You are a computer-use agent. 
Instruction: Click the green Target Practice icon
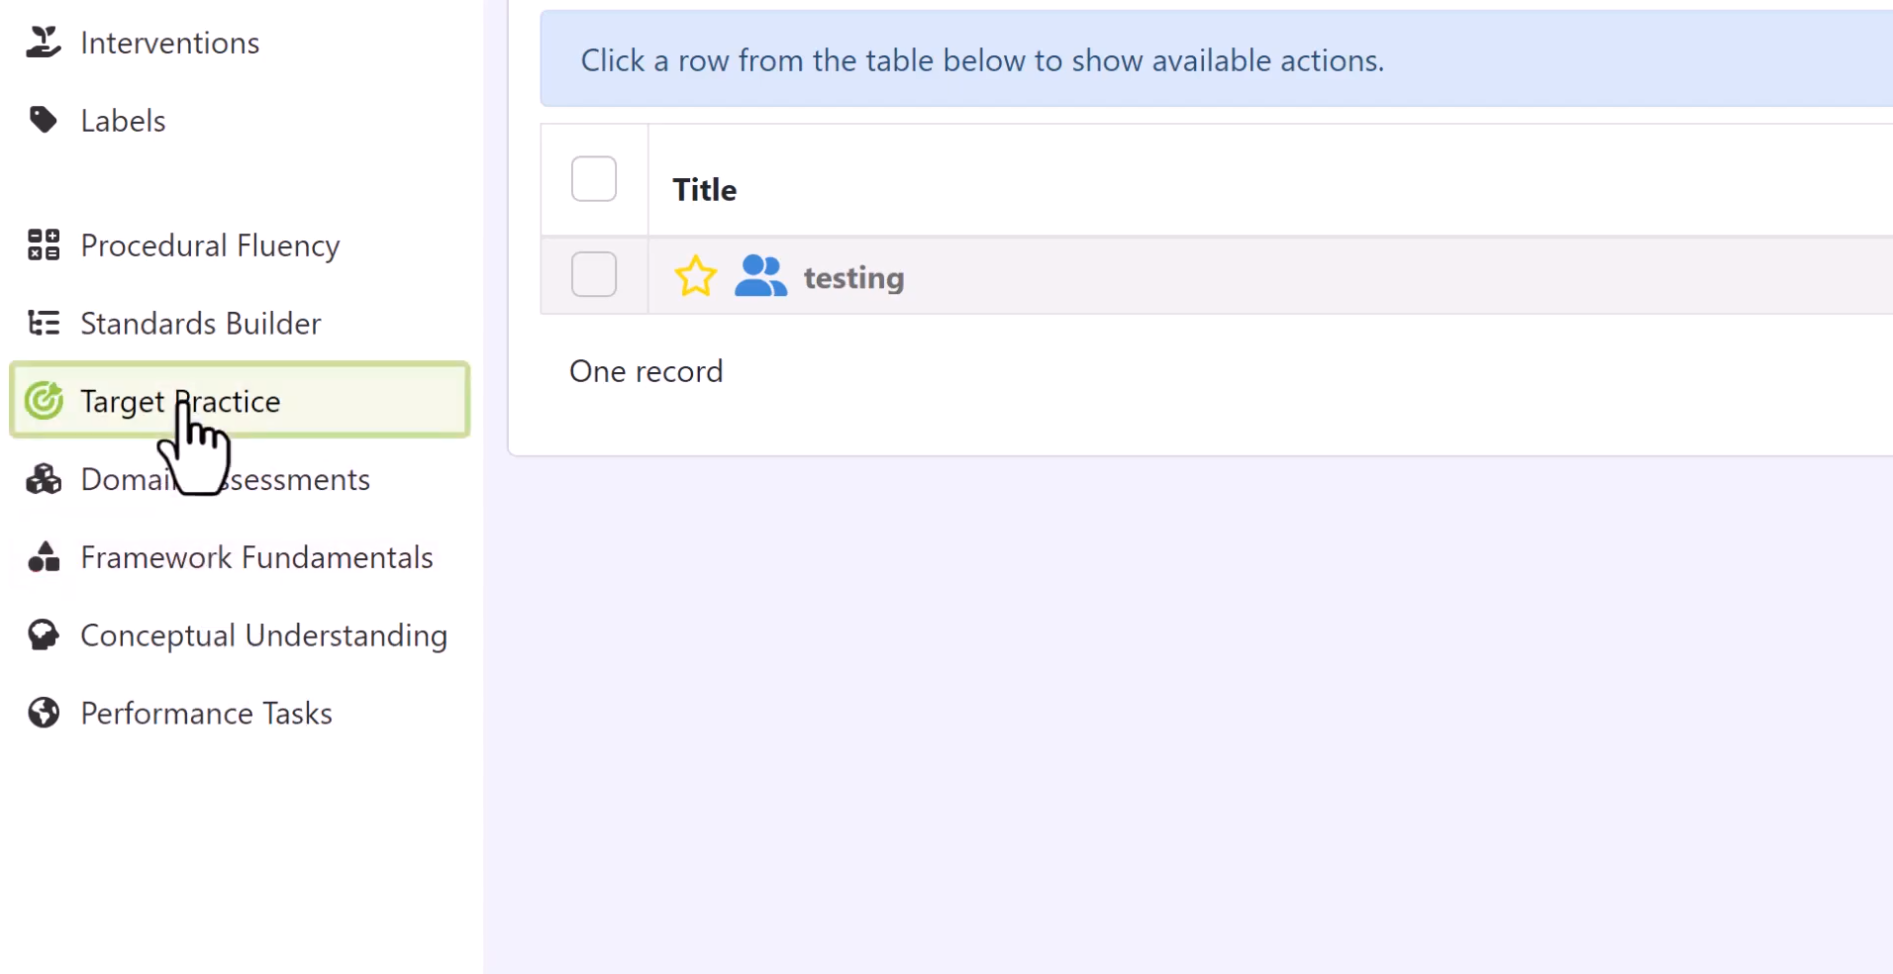click(x=43, y=400)
